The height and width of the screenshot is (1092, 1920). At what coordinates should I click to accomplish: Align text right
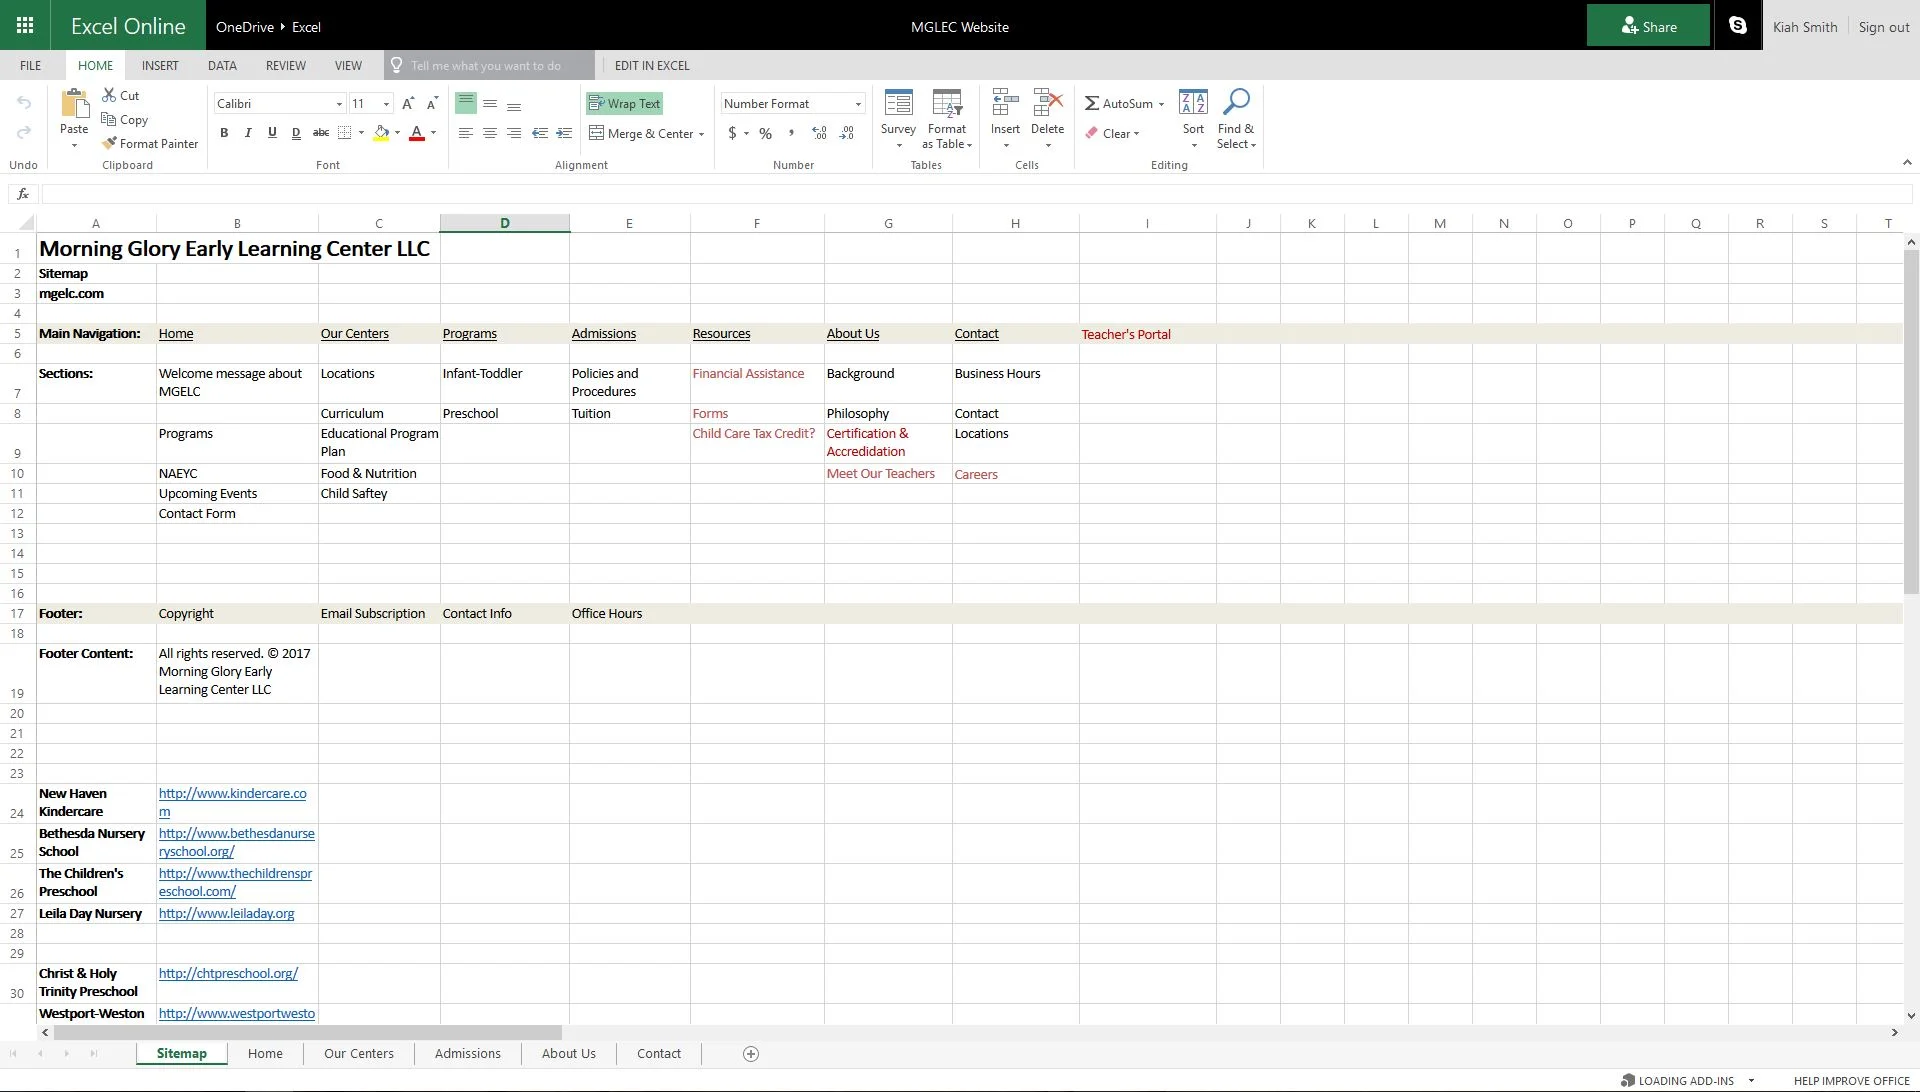514,133
